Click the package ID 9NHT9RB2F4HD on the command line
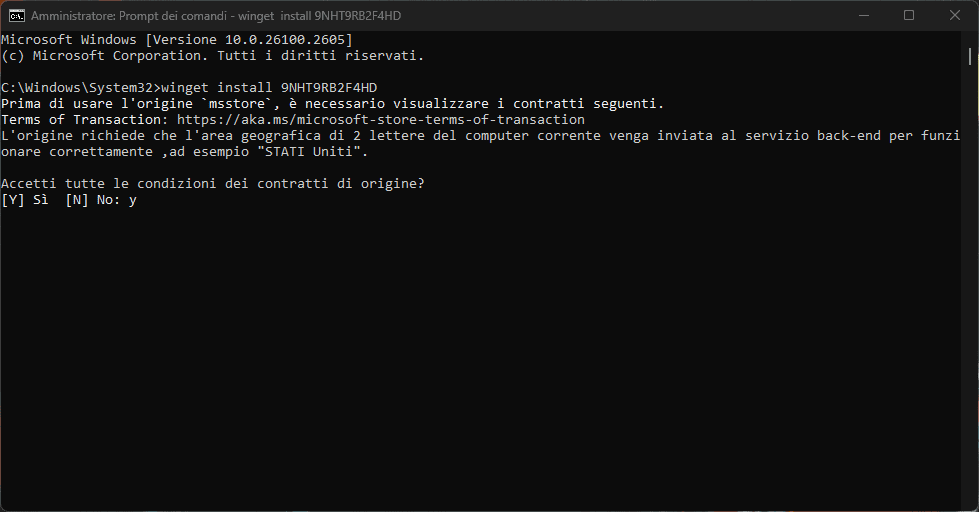This screenshot has width=979, height=512. click(328, 88)
